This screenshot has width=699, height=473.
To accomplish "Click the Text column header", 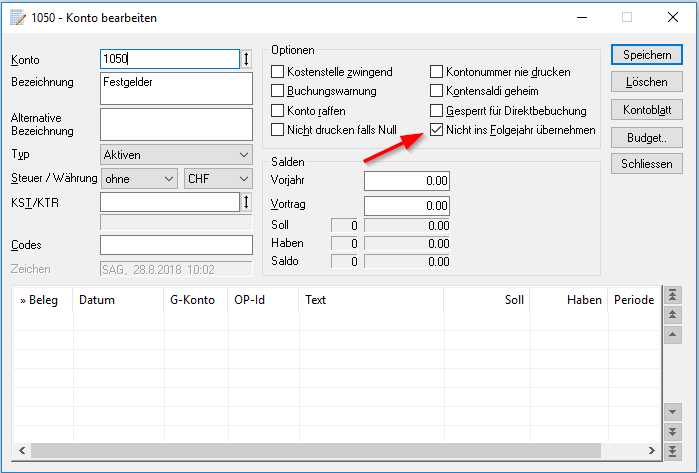I will [x=371, y=300].
